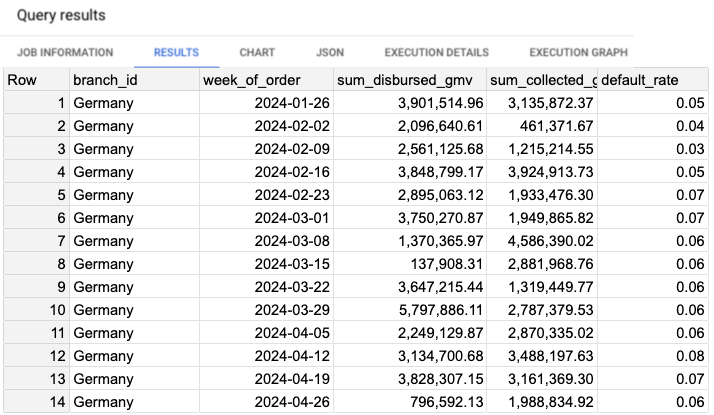Switch to the RESULTS tab
The height and width of the screenshot is (415, 714).
[176, 52]
